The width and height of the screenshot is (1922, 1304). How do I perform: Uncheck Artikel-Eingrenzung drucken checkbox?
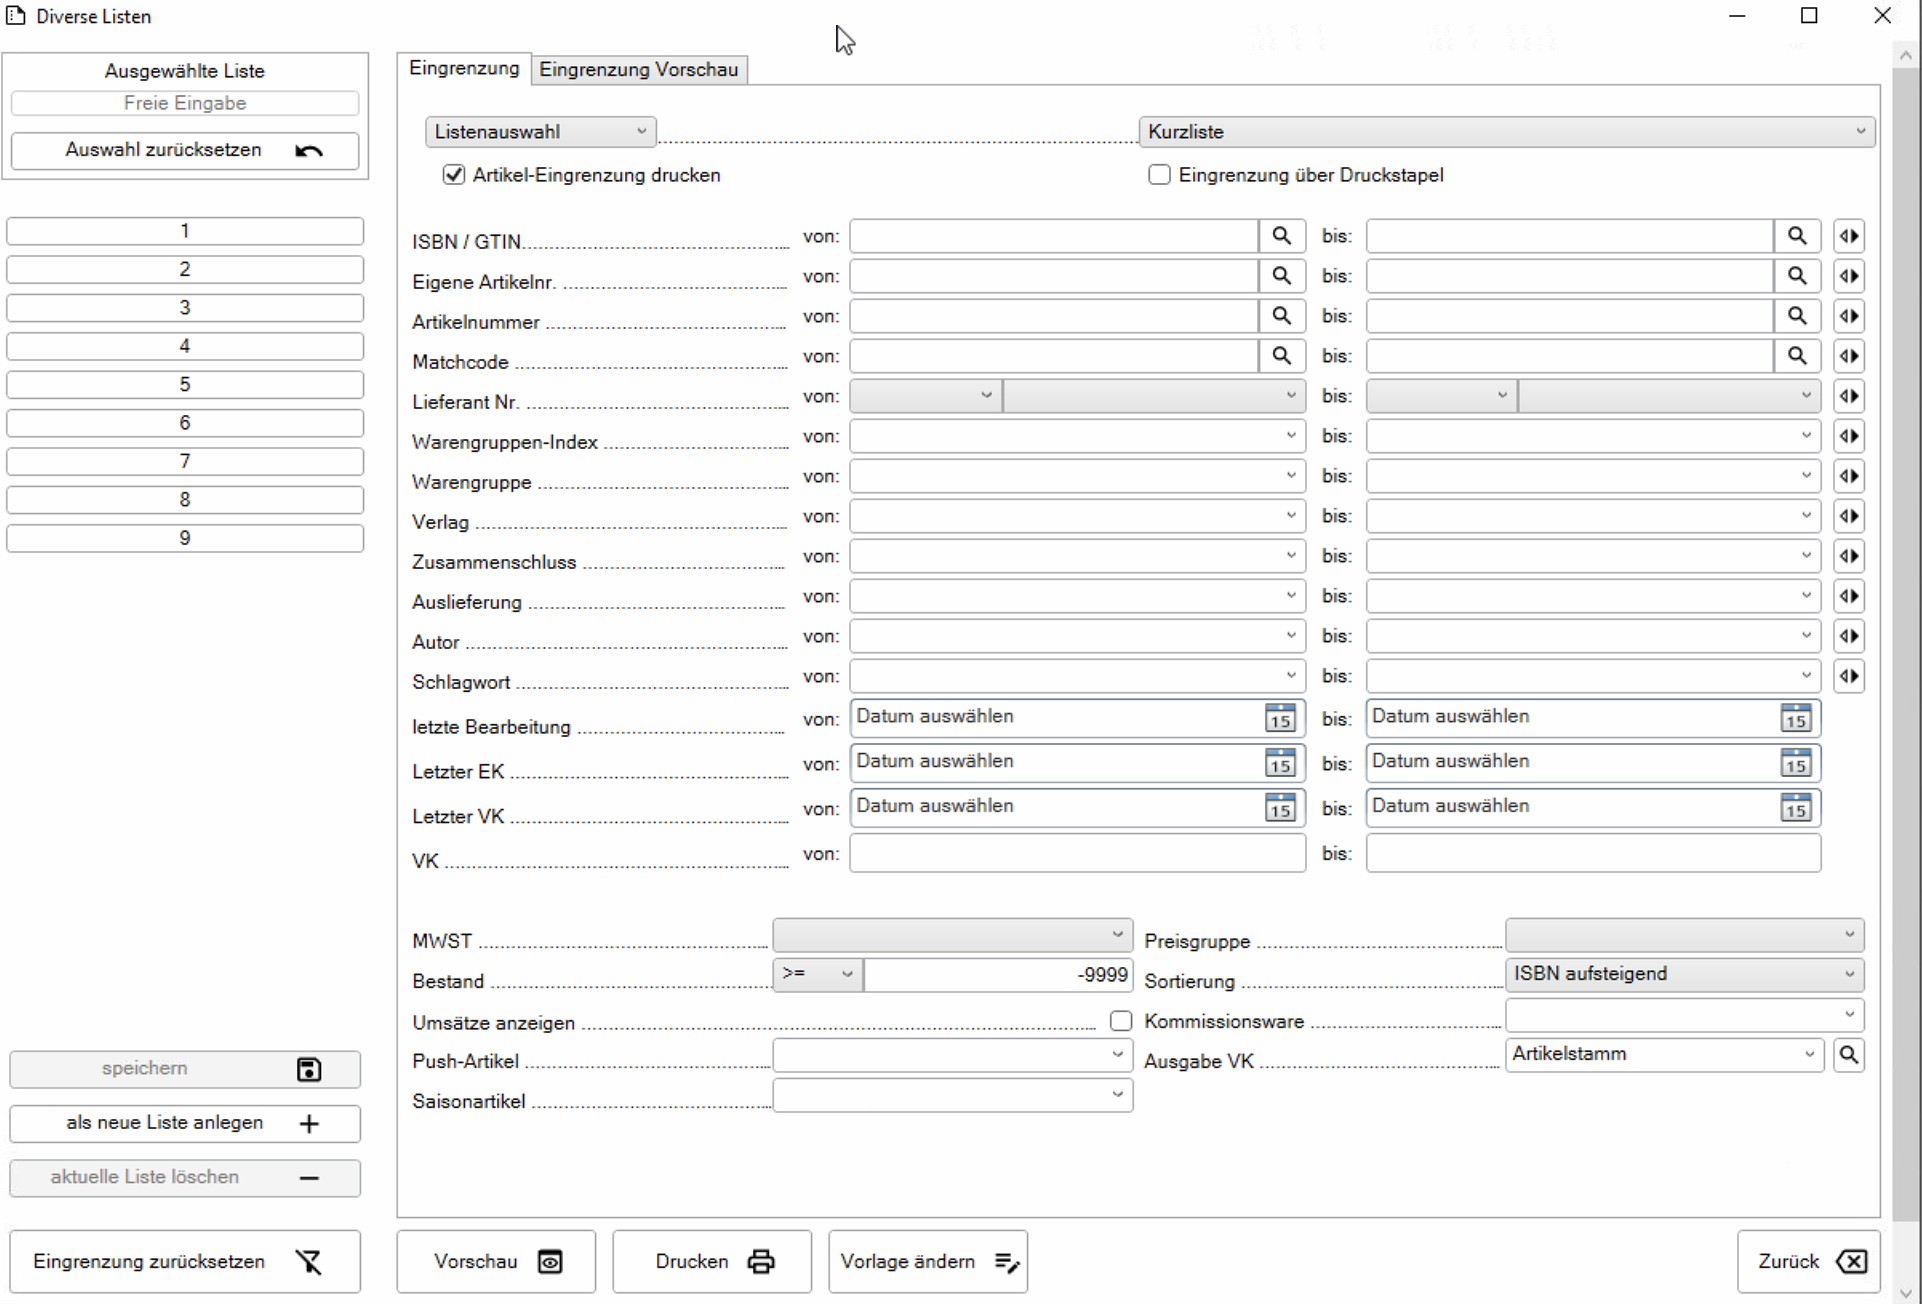coord(454,175)
